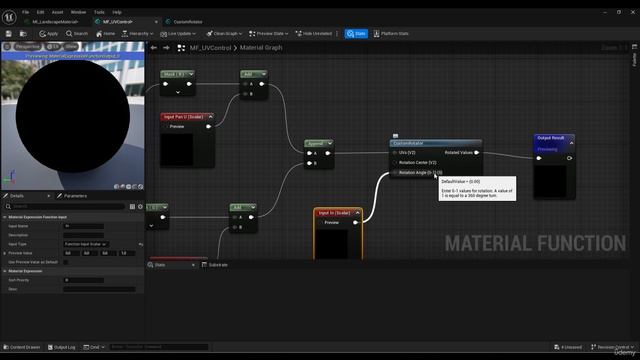Toggle the highlighted Stats button

point(356,33)
